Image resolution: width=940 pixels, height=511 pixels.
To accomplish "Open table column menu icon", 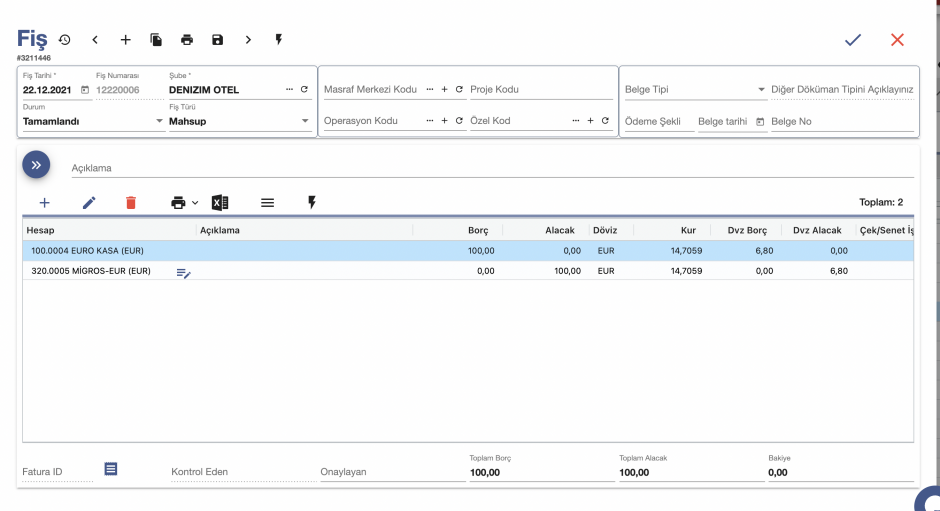I will coord(267,203).
